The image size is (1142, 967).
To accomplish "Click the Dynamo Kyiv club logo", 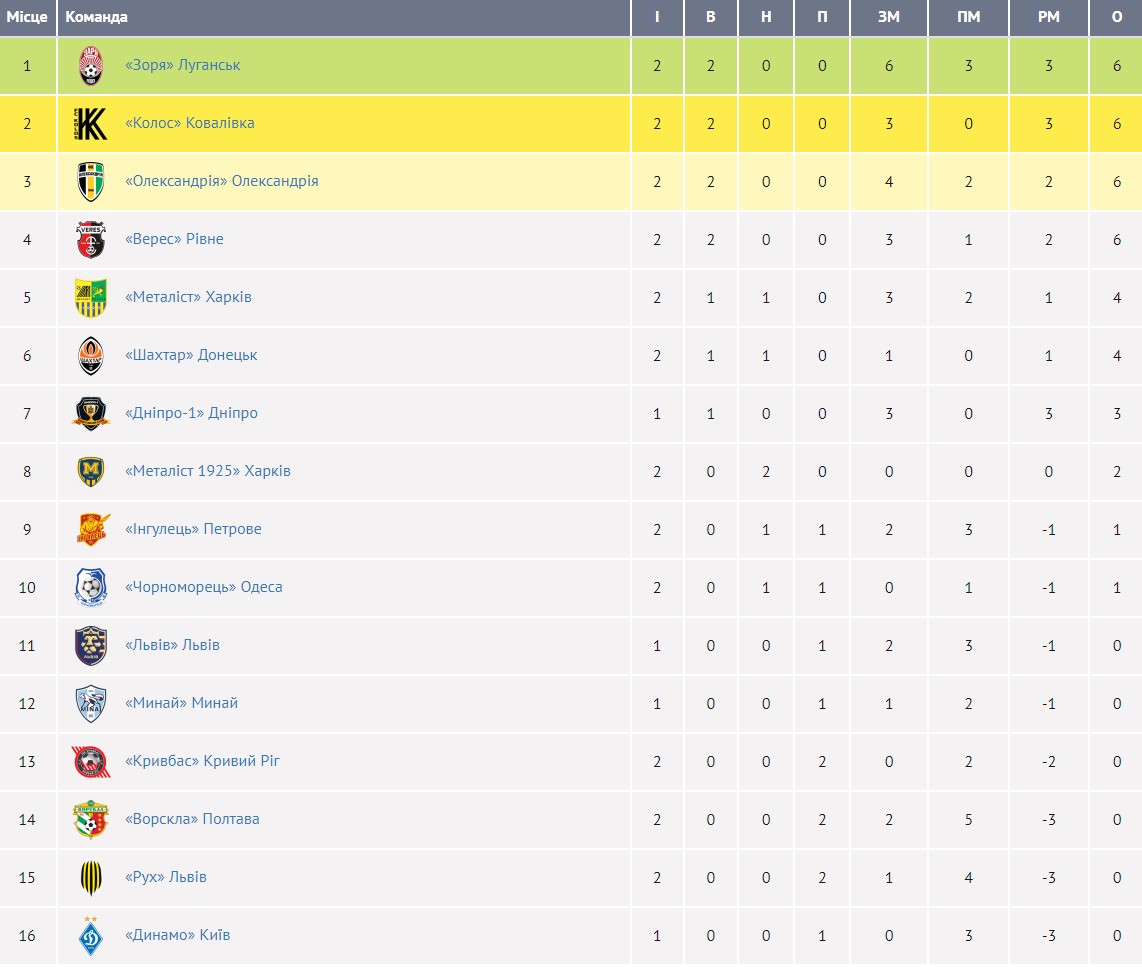I will tap(91, 936).
